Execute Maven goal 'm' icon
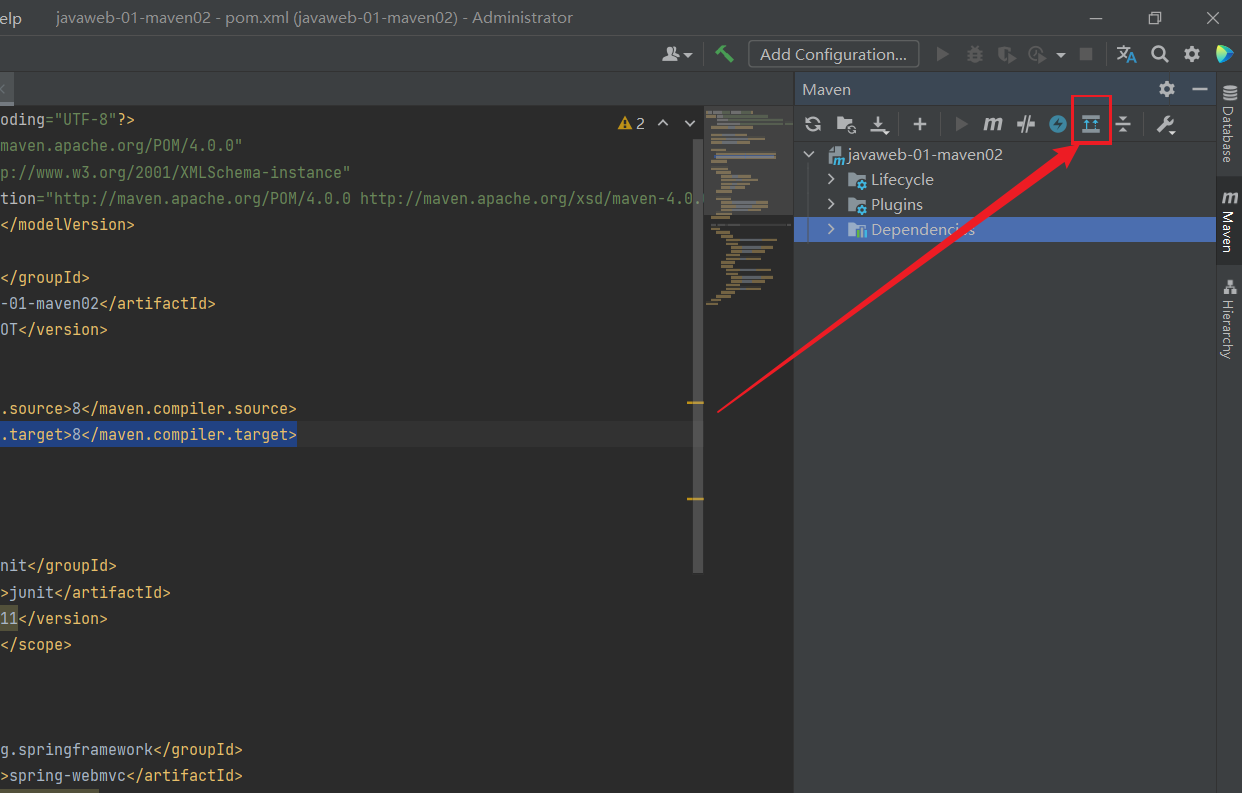1242x793 pixels. 993,124
